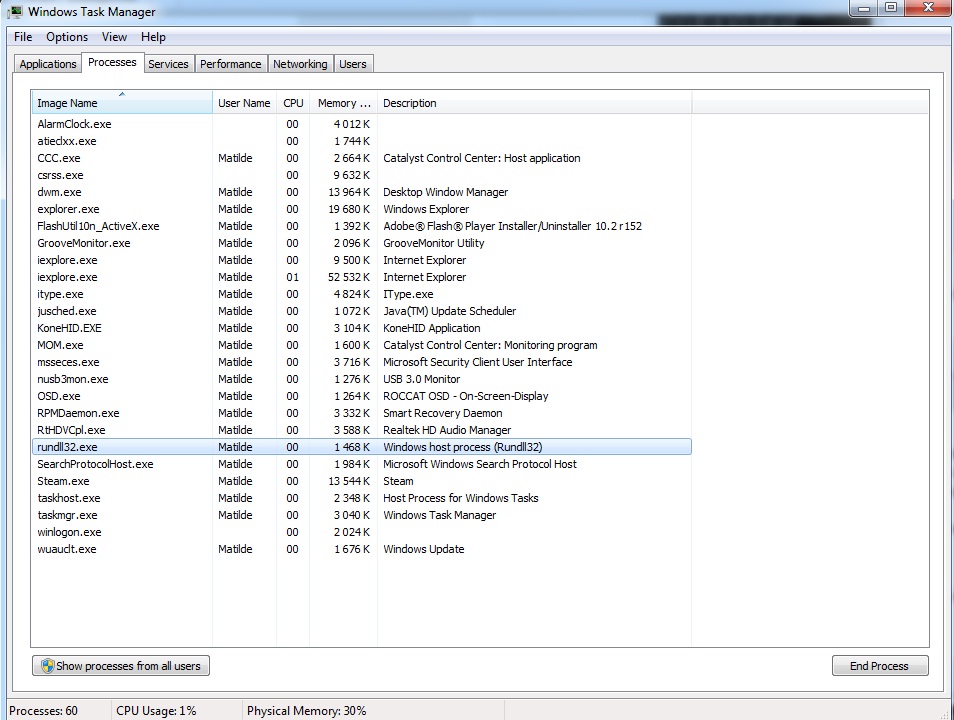
Task: Click Smart Recovery Daemon description
Action: tap(442, 413)
